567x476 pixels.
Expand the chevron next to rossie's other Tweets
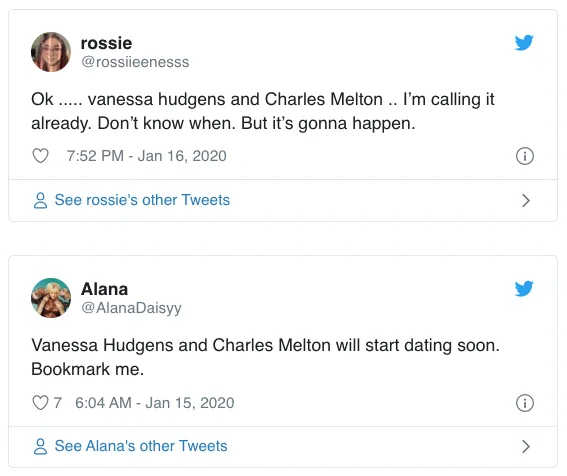click(526, 200)
